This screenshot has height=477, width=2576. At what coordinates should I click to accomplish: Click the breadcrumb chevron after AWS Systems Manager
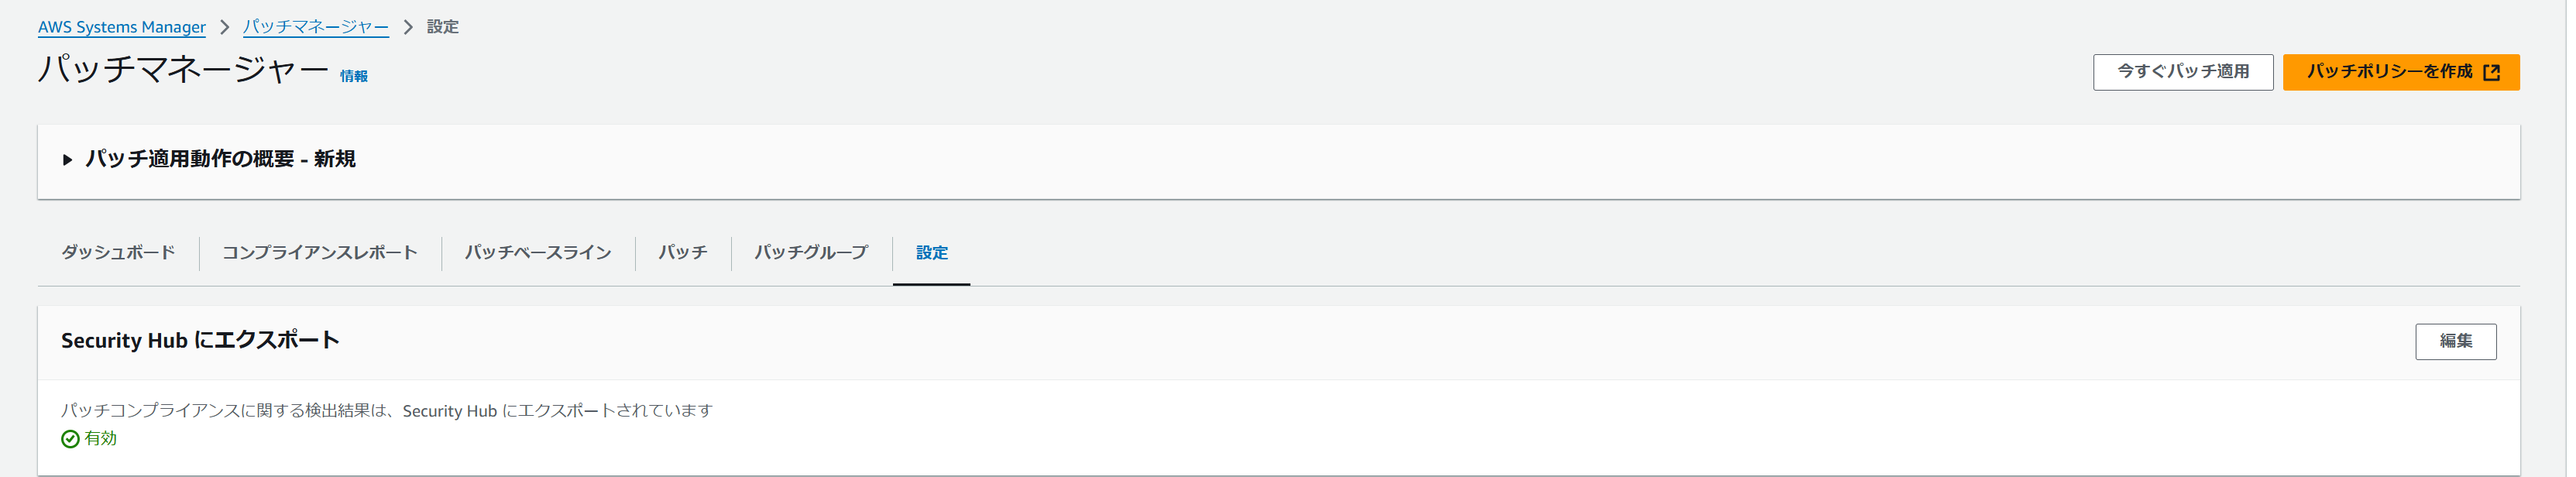click(226, 27)
